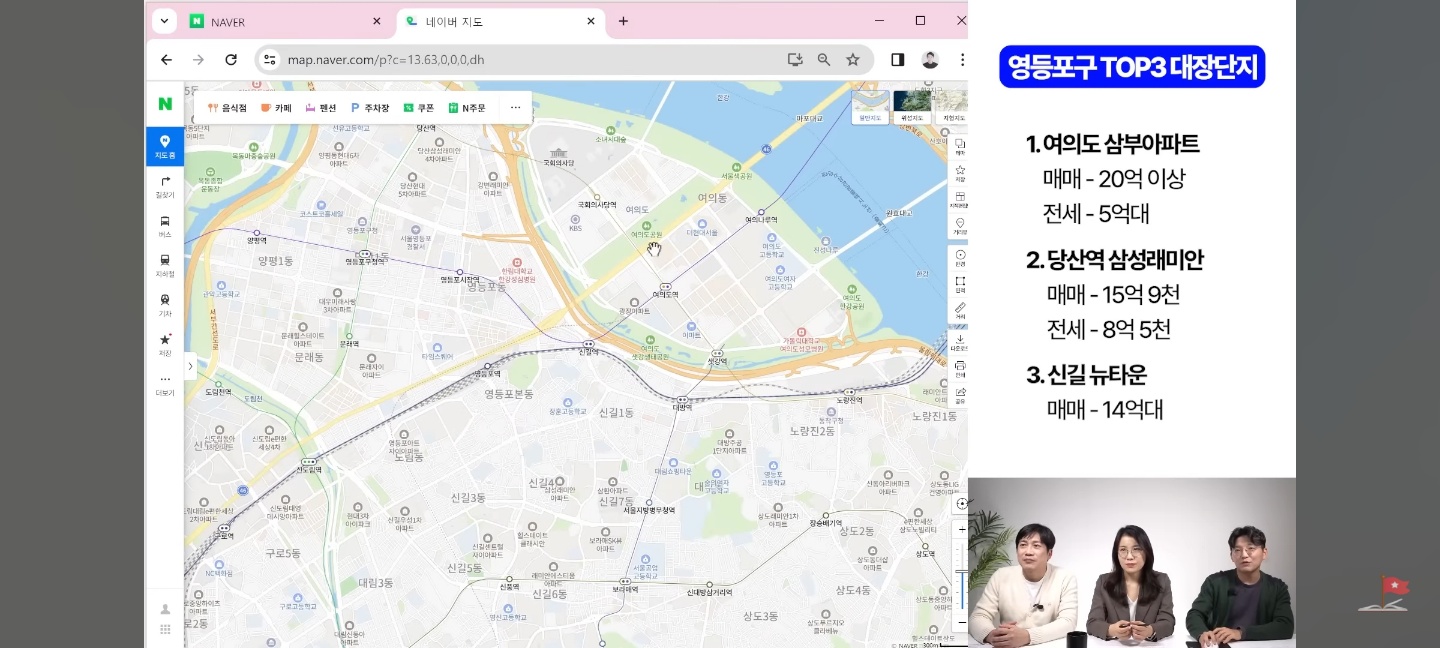Toggle the 저장 star layer on right toolbar
1440x648 pixels.
(x=960, y=173)
